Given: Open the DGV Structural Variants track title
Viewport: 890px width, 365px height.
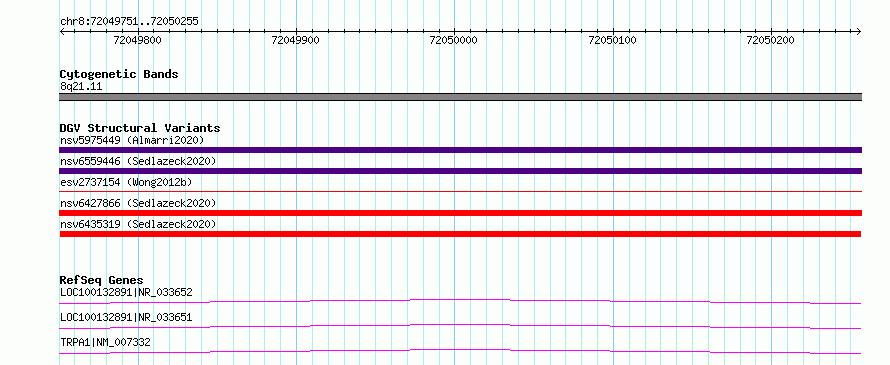Looking at the screenshot, I should (140, 128).
